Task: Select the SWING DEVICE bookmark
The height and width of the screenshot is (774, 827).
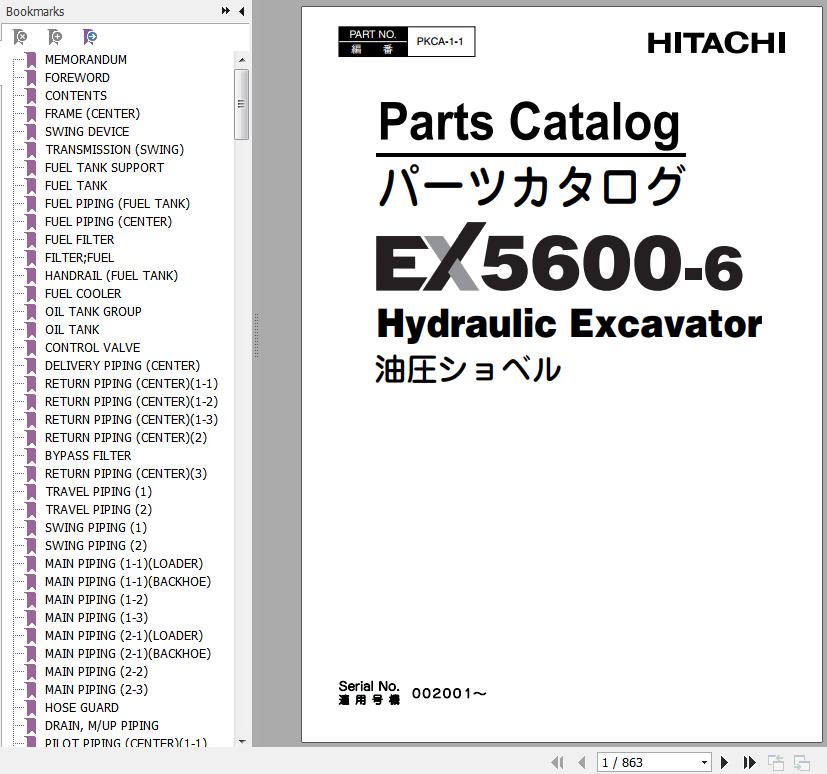Action: pos(87,131)
